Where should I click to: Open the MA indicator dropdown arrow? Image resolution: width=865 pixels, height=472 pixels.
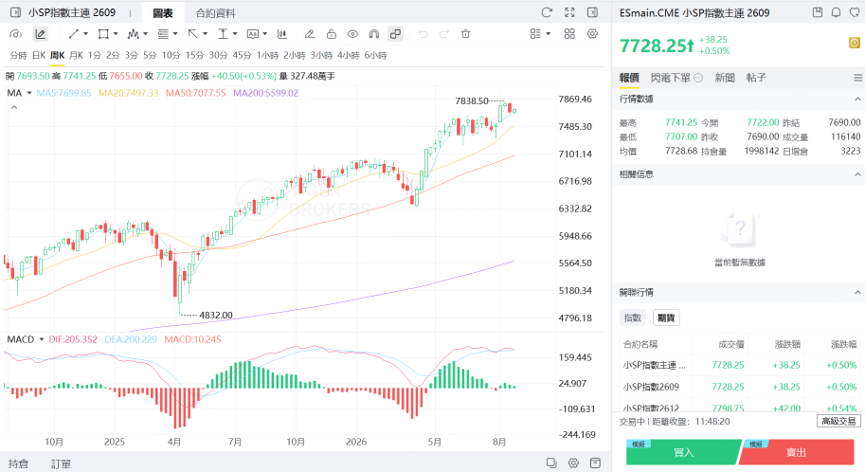pyautogui.click(x=29, y=93)
